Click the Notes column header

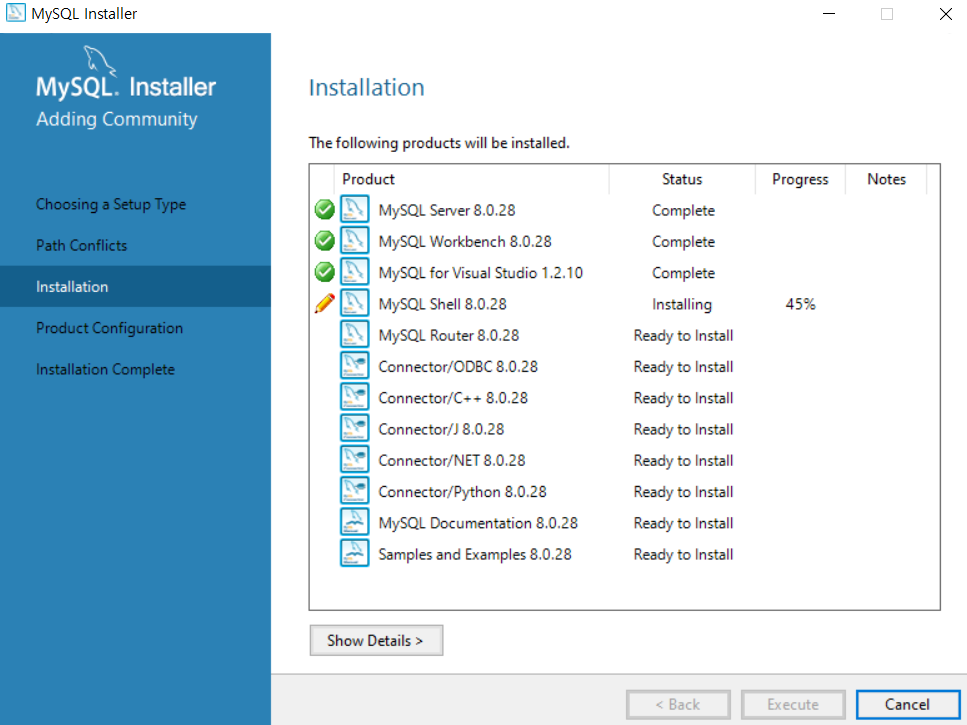(x=886, y=179)
